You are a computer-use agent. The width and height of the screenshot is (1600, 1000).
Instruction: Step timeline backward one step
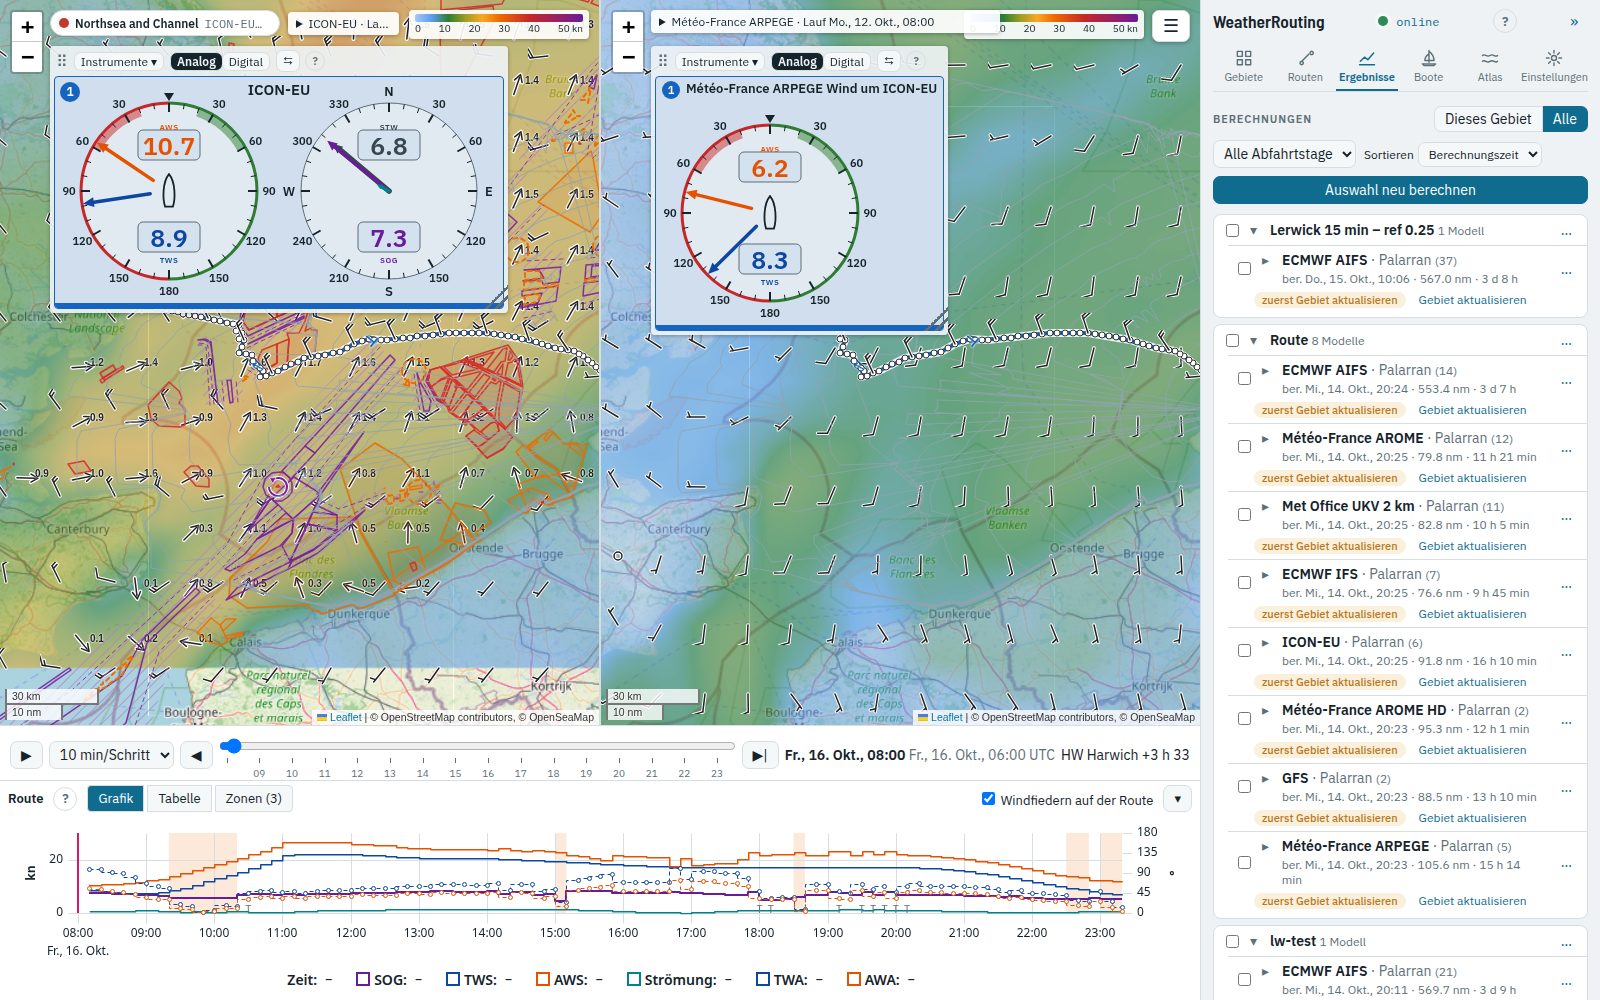(x=197, y=755)
